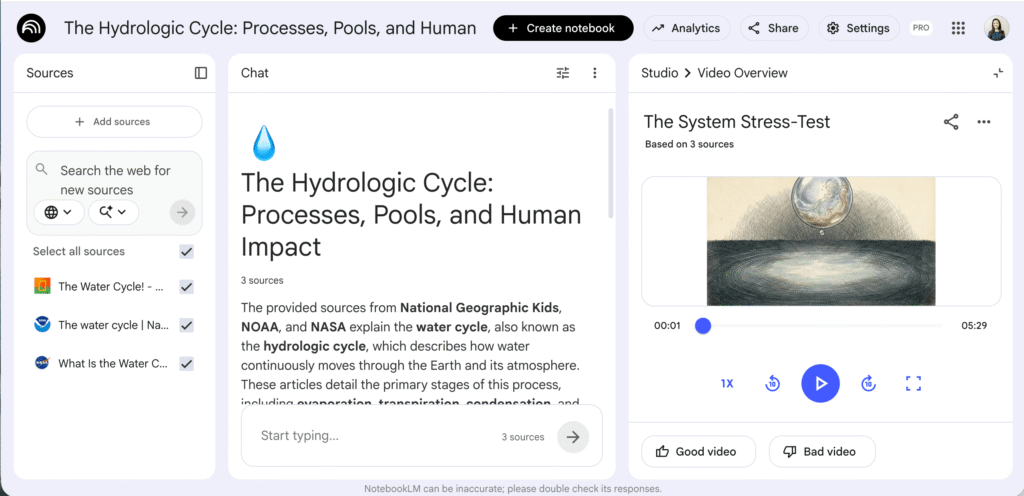Image resolution: width=1024 pixels, height=496 pixels.
Task: Click the PRO badge
Action: 921,28
